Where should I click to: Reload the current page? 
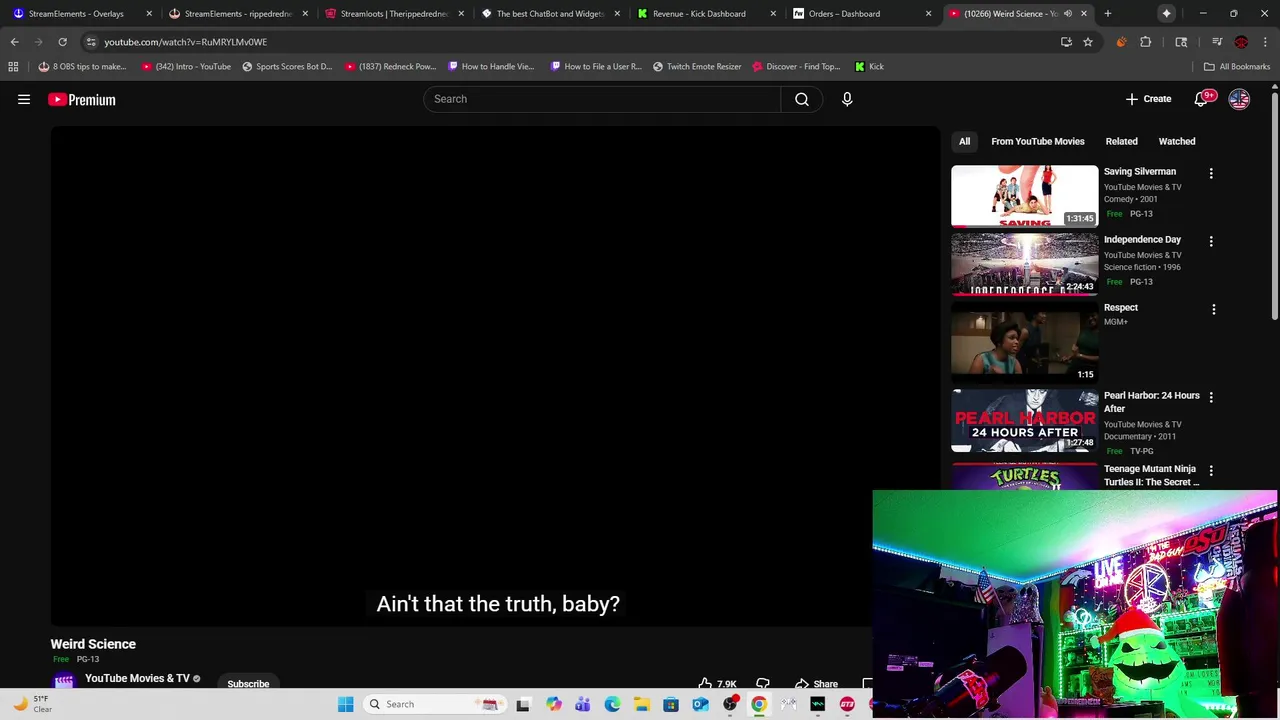(x=62, y=42)
